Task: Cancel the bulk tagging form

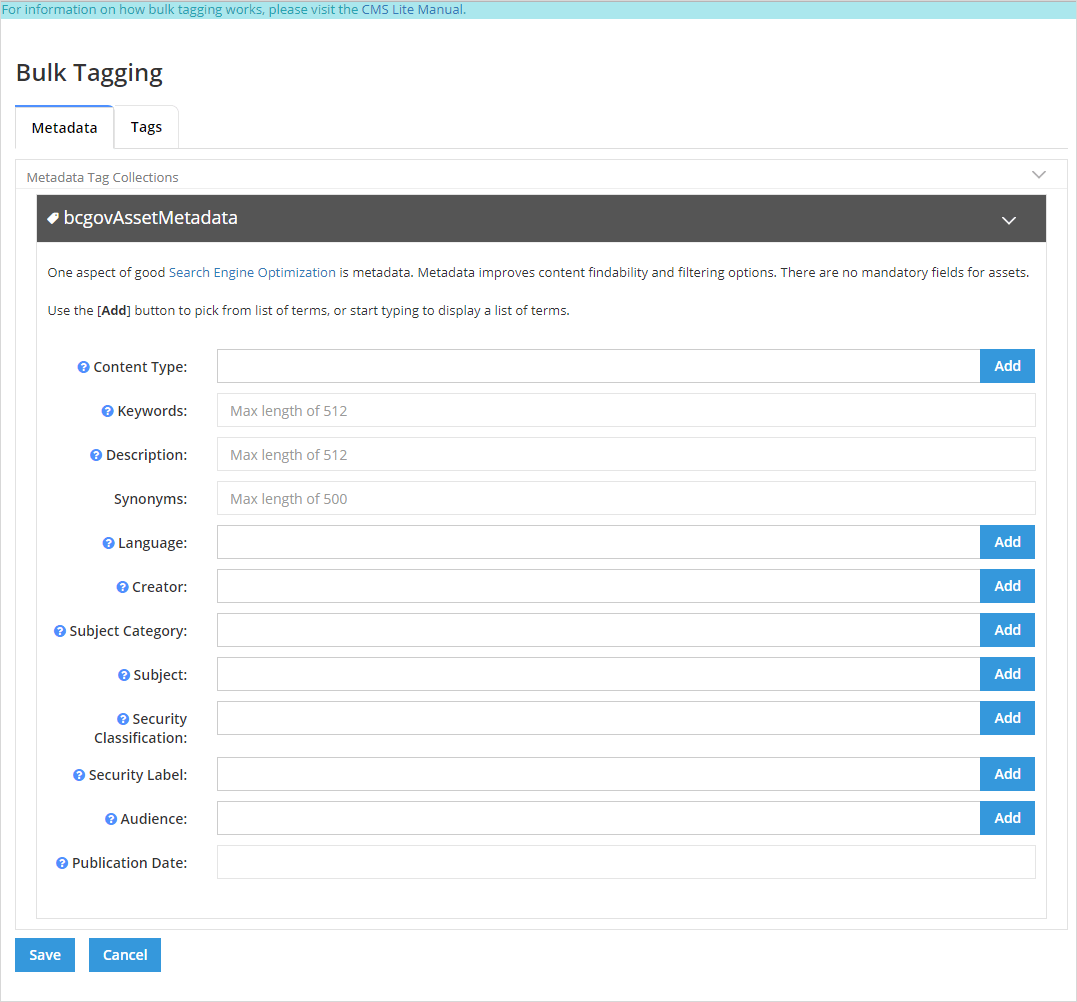Action: [x=125, y=955]
